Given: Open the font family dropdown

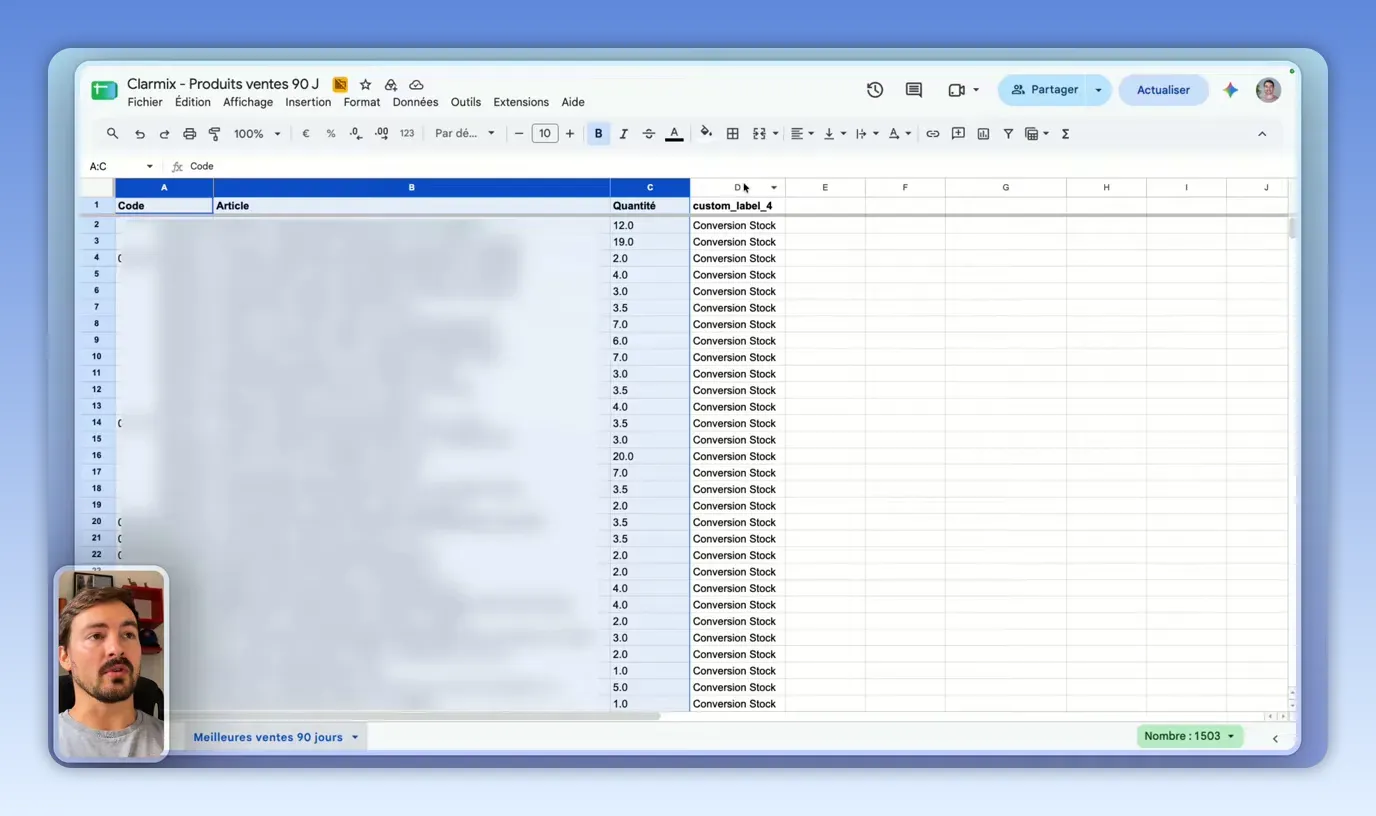Looking at the screenshot, I should [465, 134].
